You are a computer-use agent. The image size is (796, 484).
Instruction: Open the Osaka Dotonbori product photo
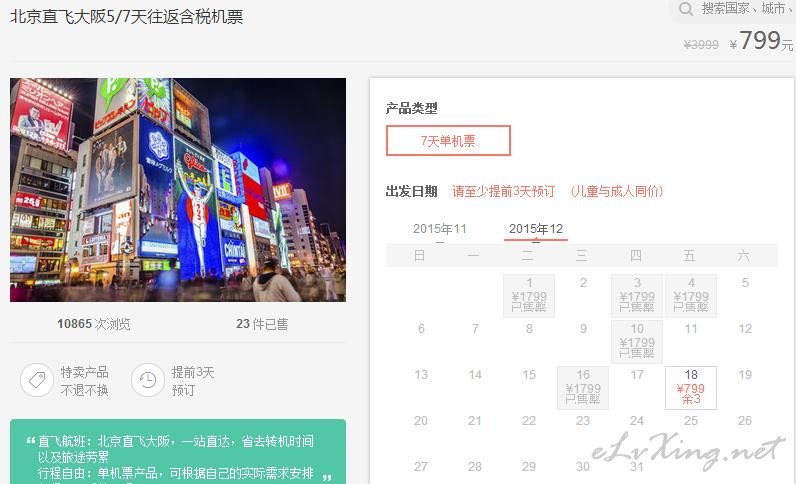[x=178, y=189]
